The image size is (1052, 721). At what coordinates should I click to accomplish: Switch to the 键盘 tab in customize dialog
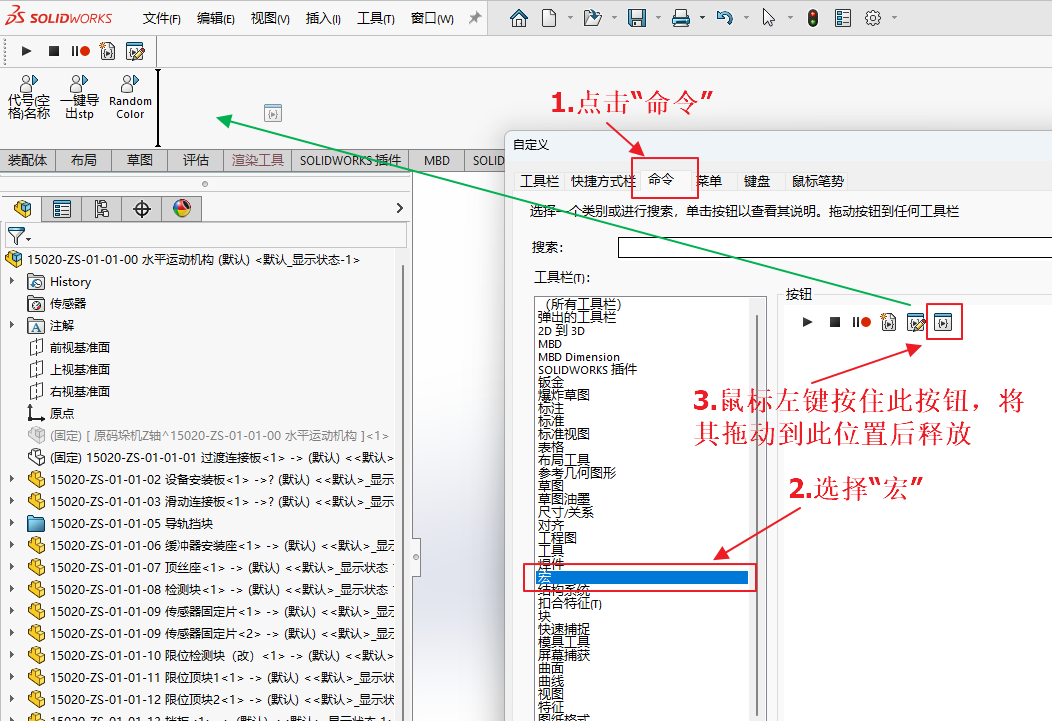click(x=756, y=181)
